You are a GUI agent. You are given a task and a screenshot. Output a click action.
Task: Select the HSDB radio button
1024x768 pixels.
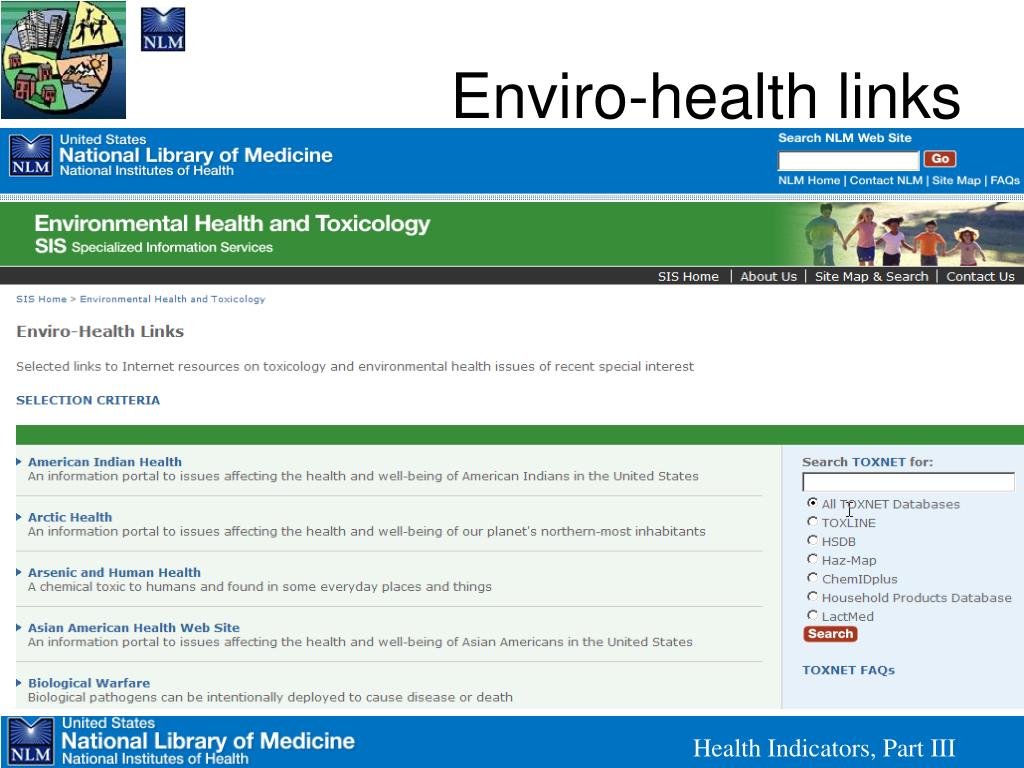coord(812,541)
